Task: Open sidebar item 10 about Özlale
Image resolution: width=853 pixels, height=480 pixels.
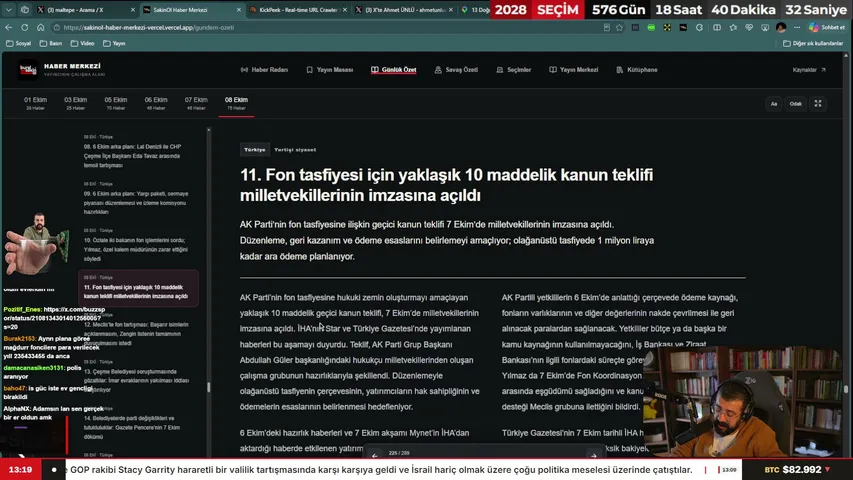Action: click(x=136, y=245)
